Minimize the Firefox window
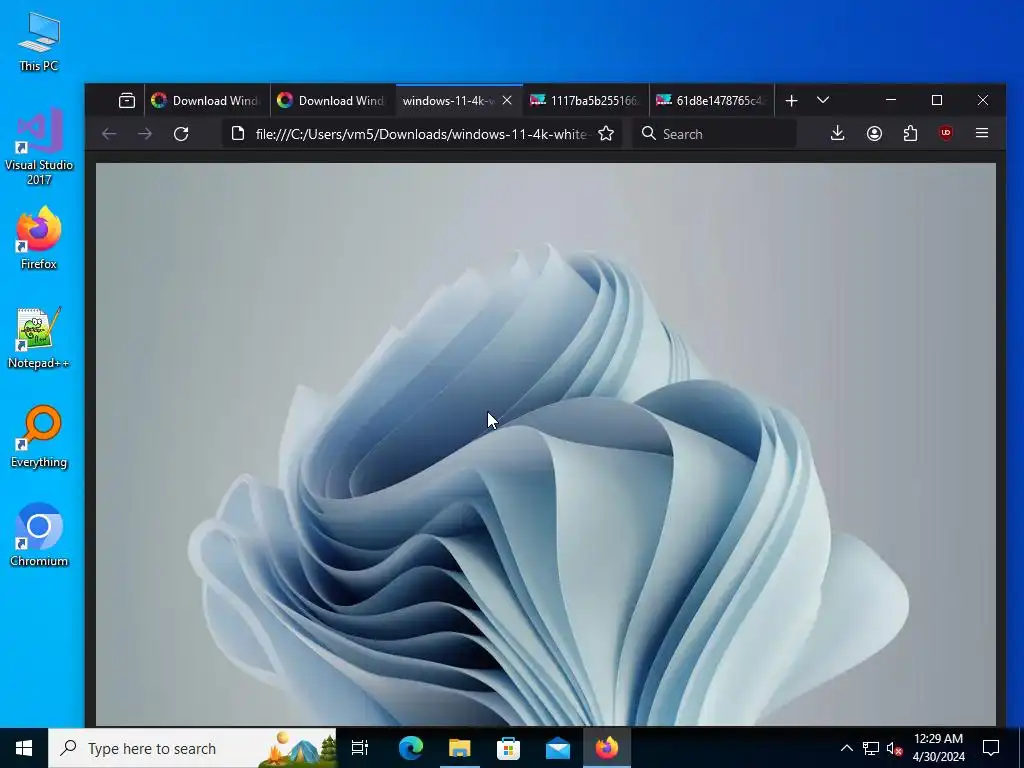 tap(891, 100)
